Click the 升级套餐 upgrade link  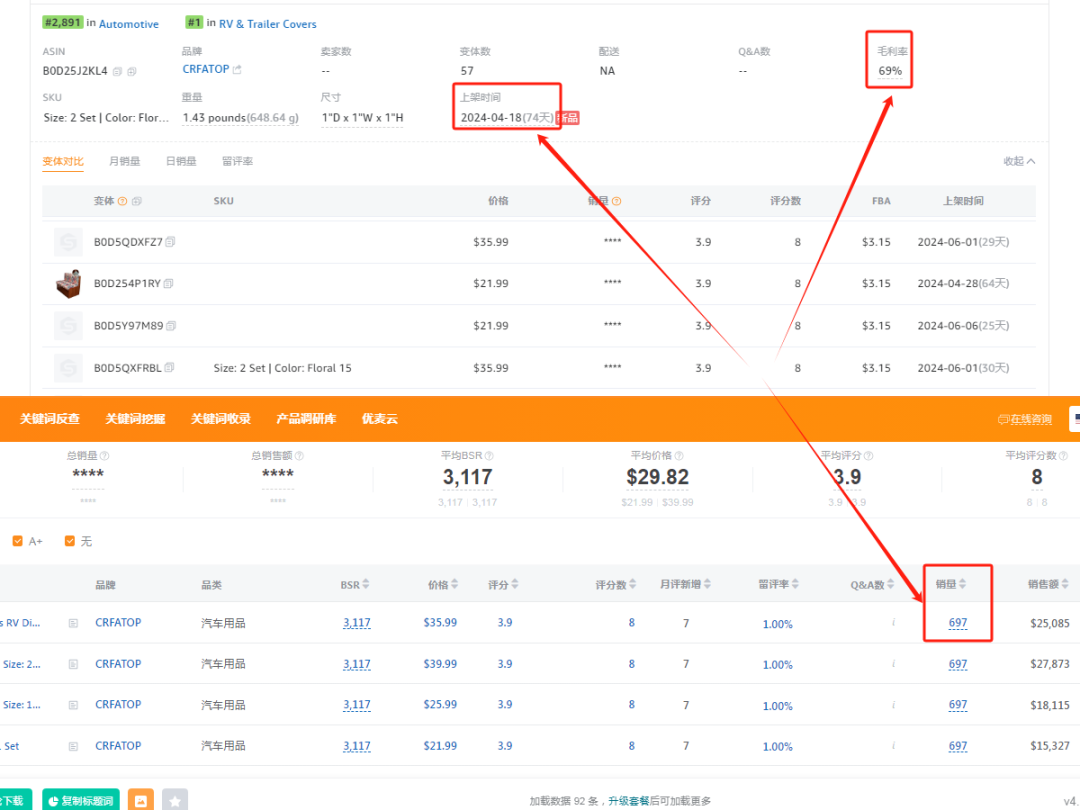click(628, 801)
